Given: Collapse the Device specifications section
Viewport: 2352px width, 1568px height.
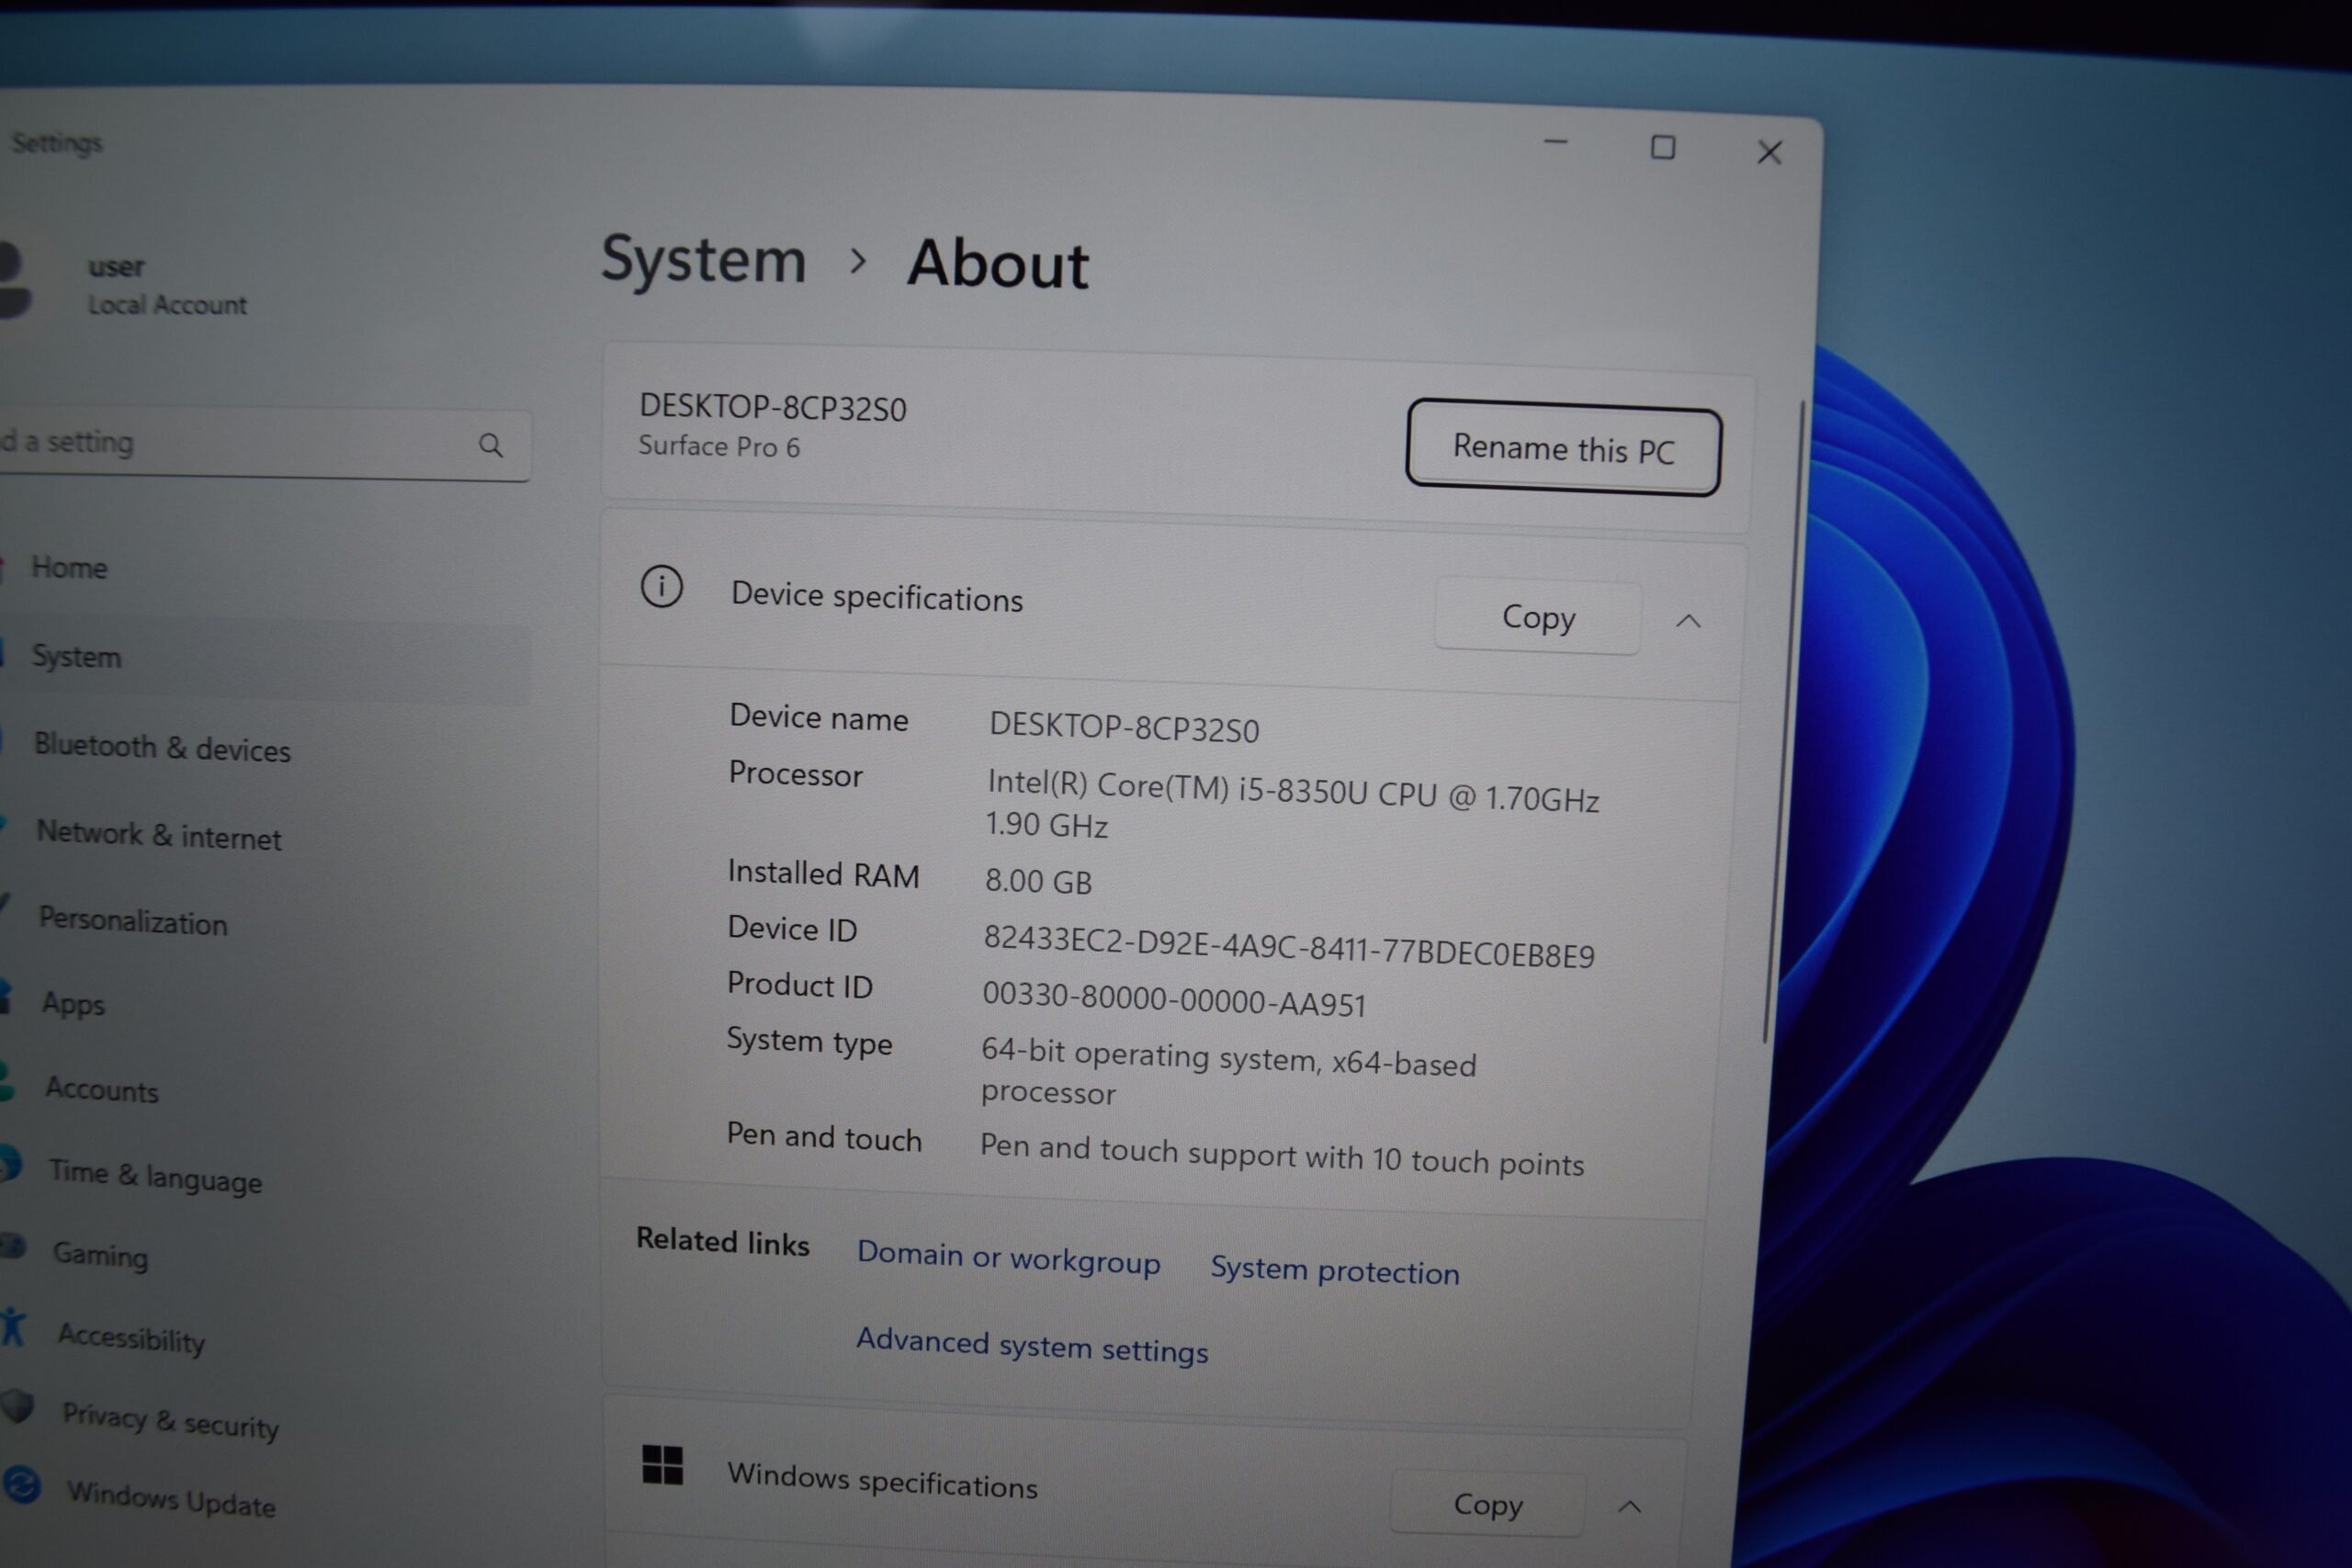Looking at the screenshot, I should [1688, 621].
